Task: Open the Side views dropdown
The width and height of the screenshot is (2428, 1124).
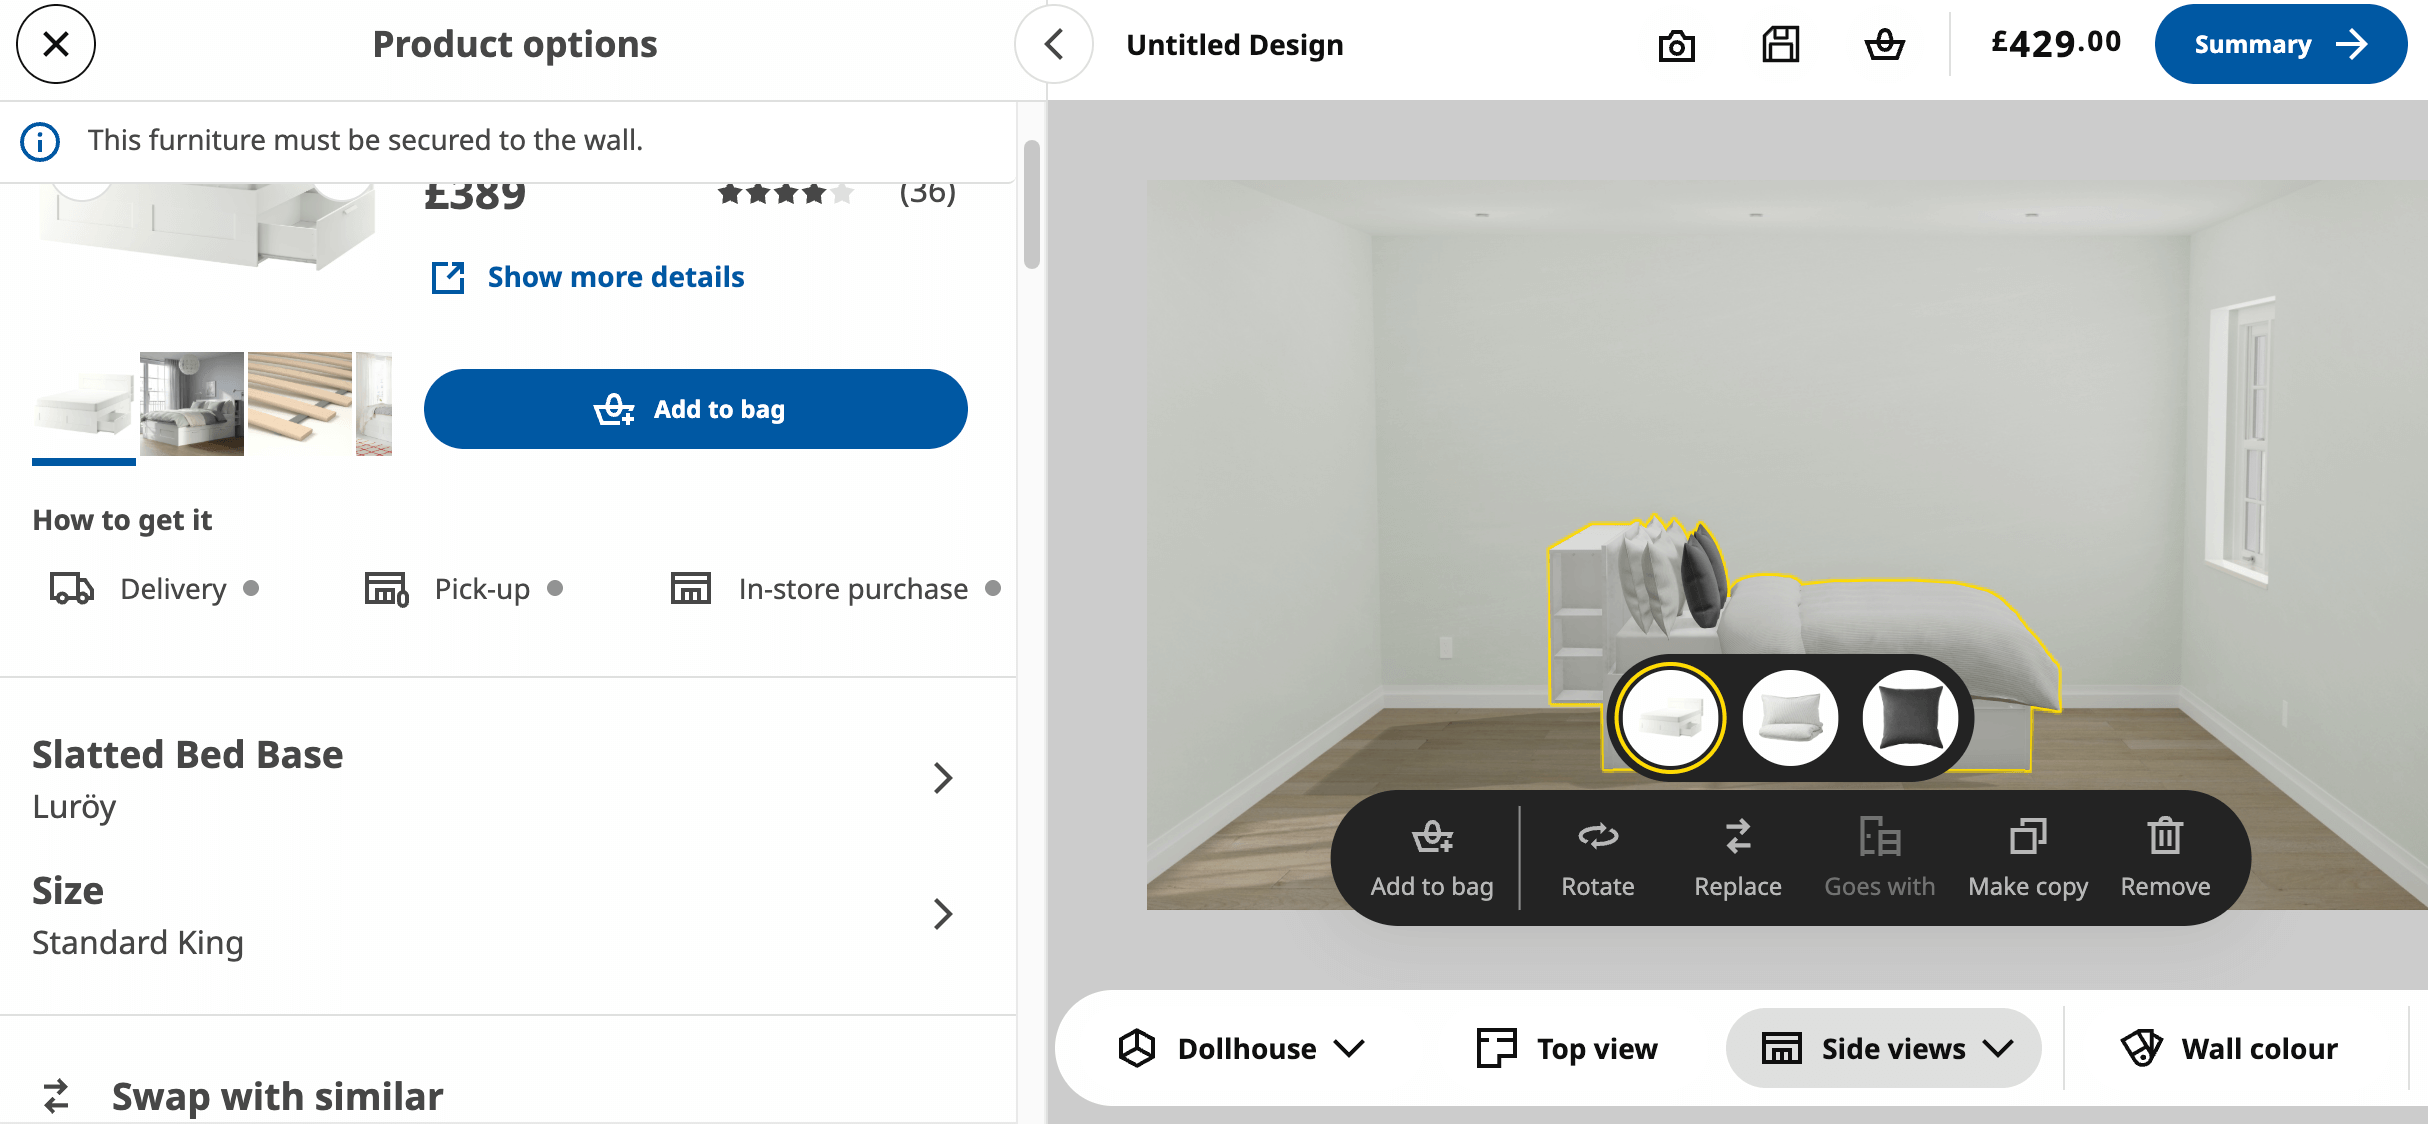Action: [x=1884, y=1048]
